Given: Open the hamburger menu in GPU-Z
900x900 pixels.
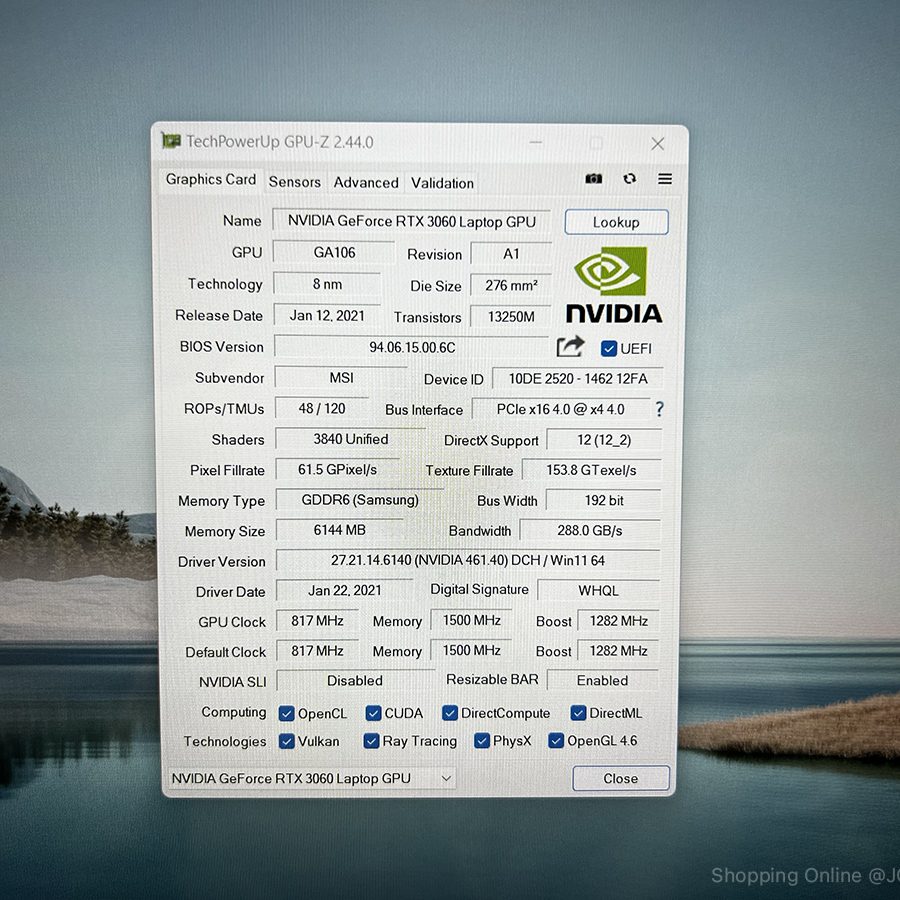Looking at the screenshot, I should point(665,179).
